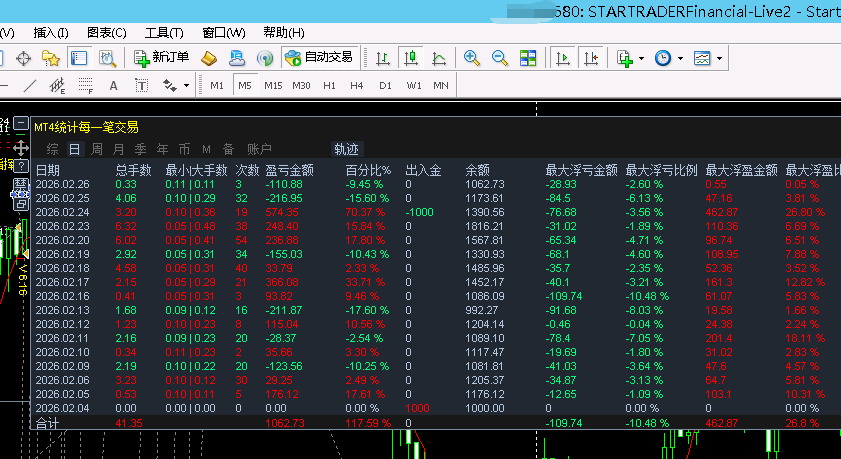
Task: Select the 月 monthly tab
Action: [119, 149]
